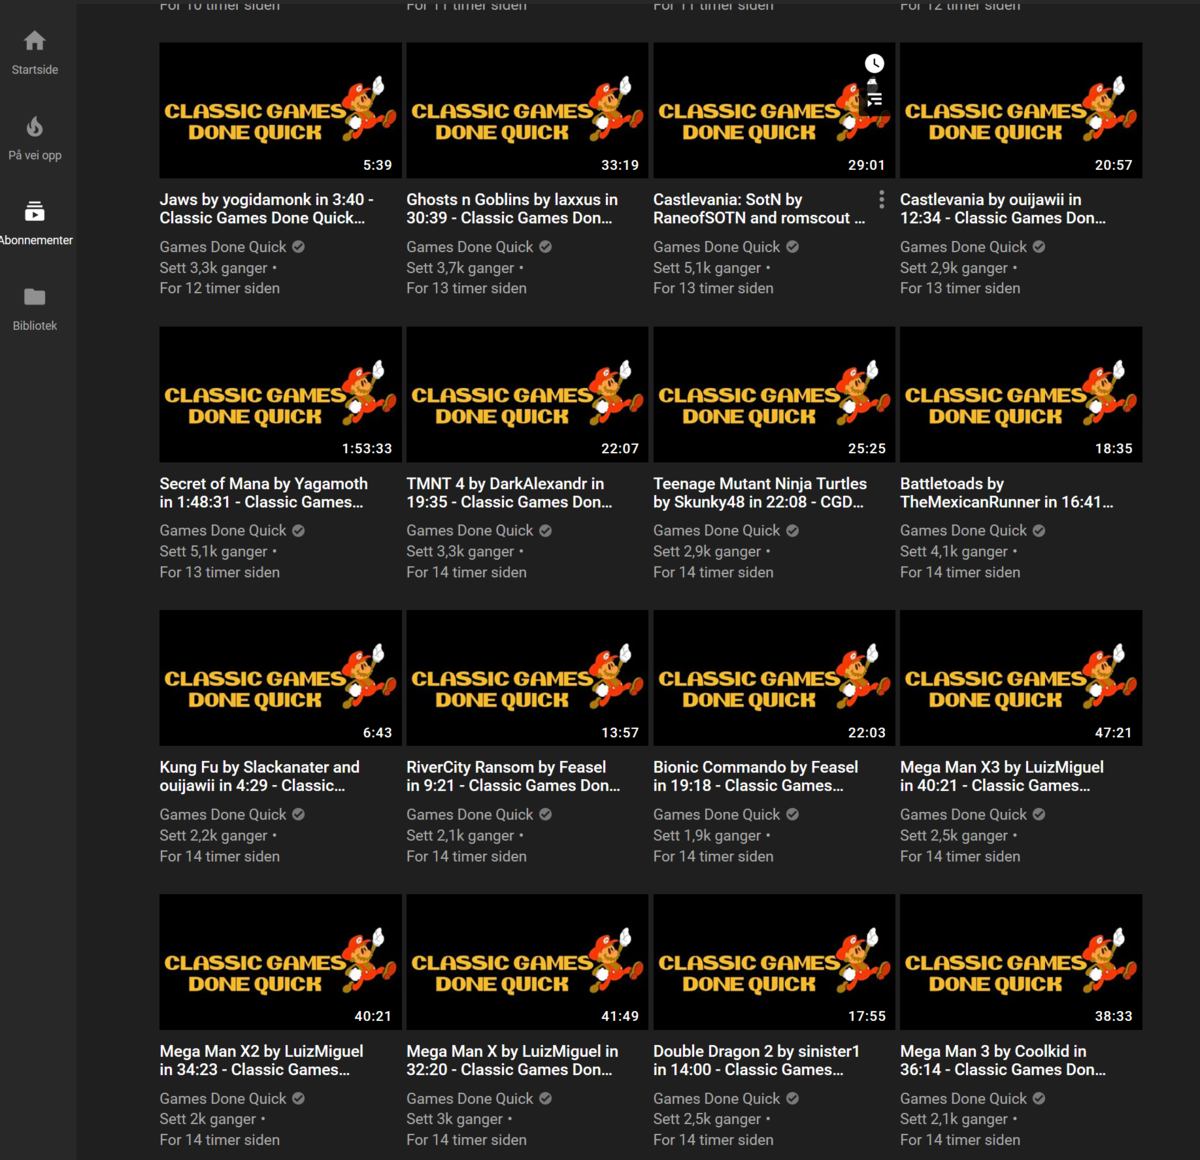Open Bibliotek library folder icon

tap(35, 297)
